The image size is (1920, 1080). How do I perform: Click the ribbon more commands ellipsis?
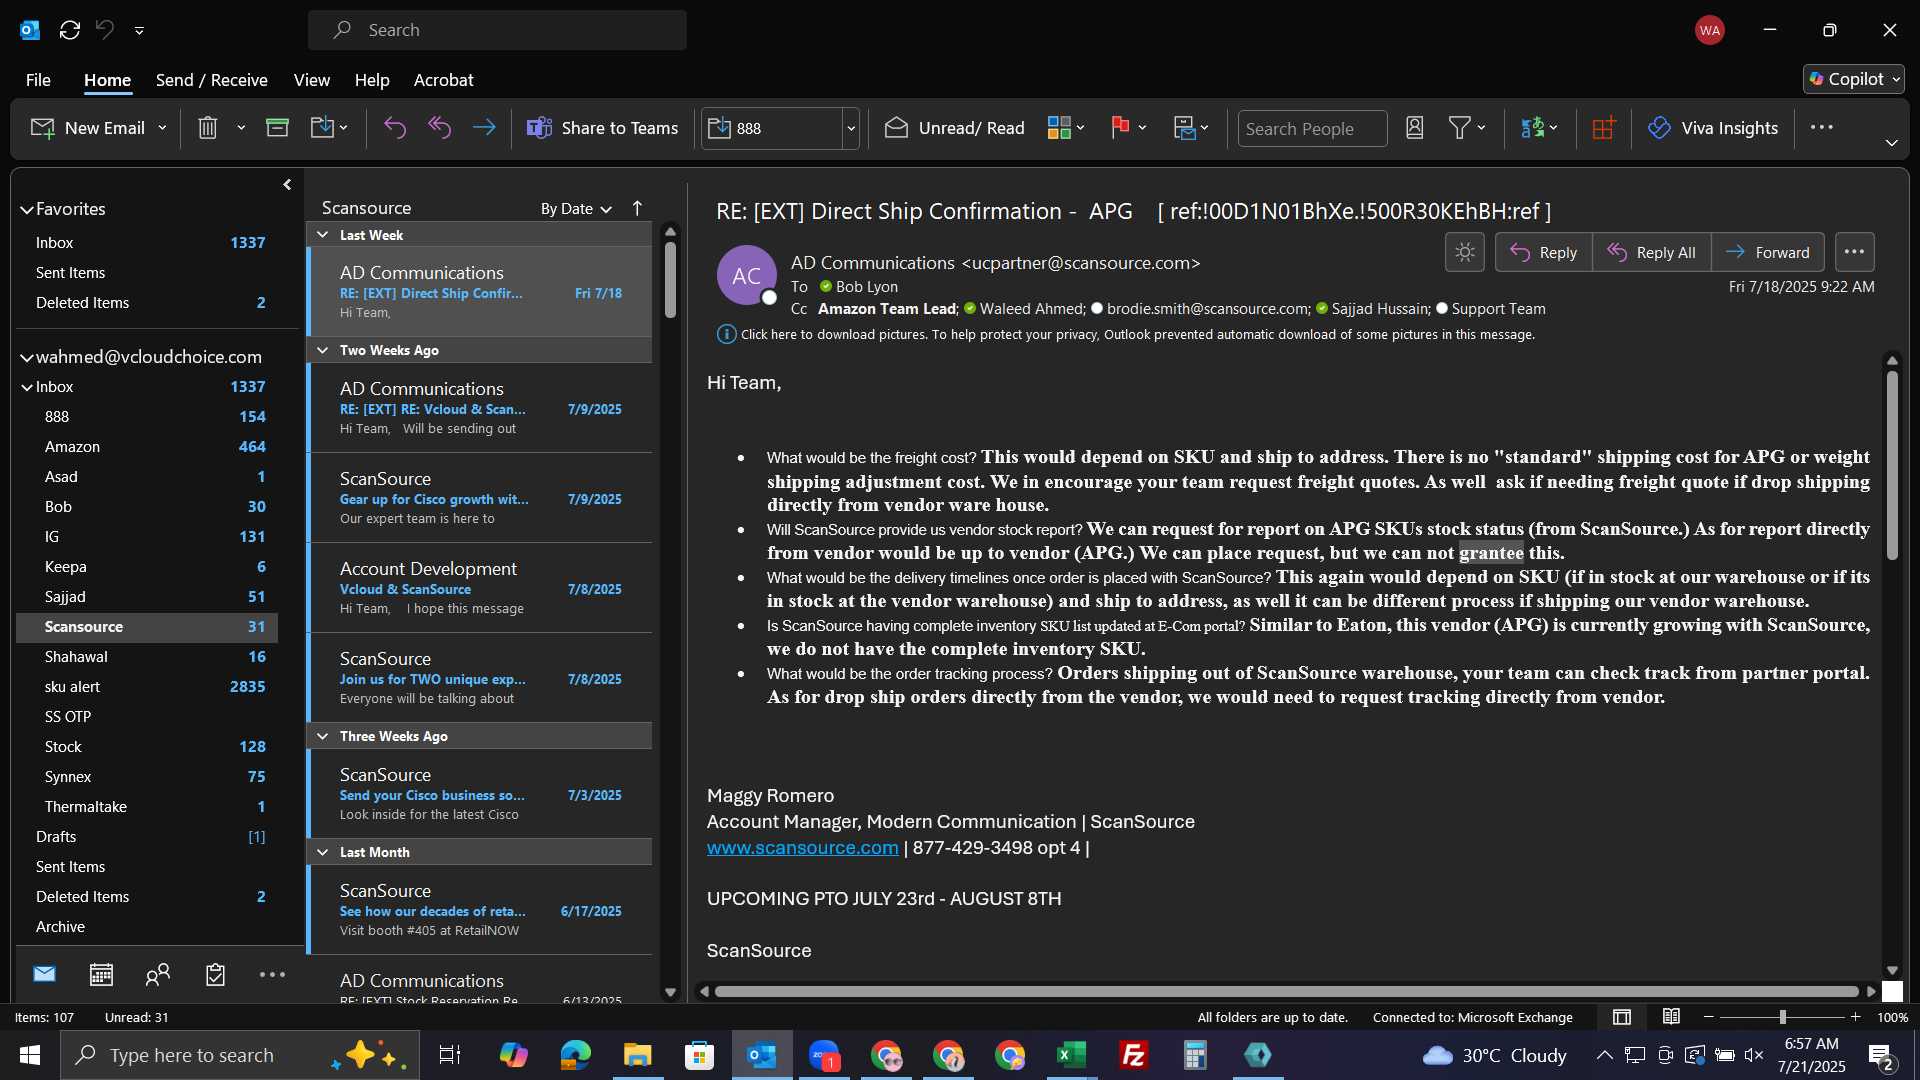tap(1821, 127)
